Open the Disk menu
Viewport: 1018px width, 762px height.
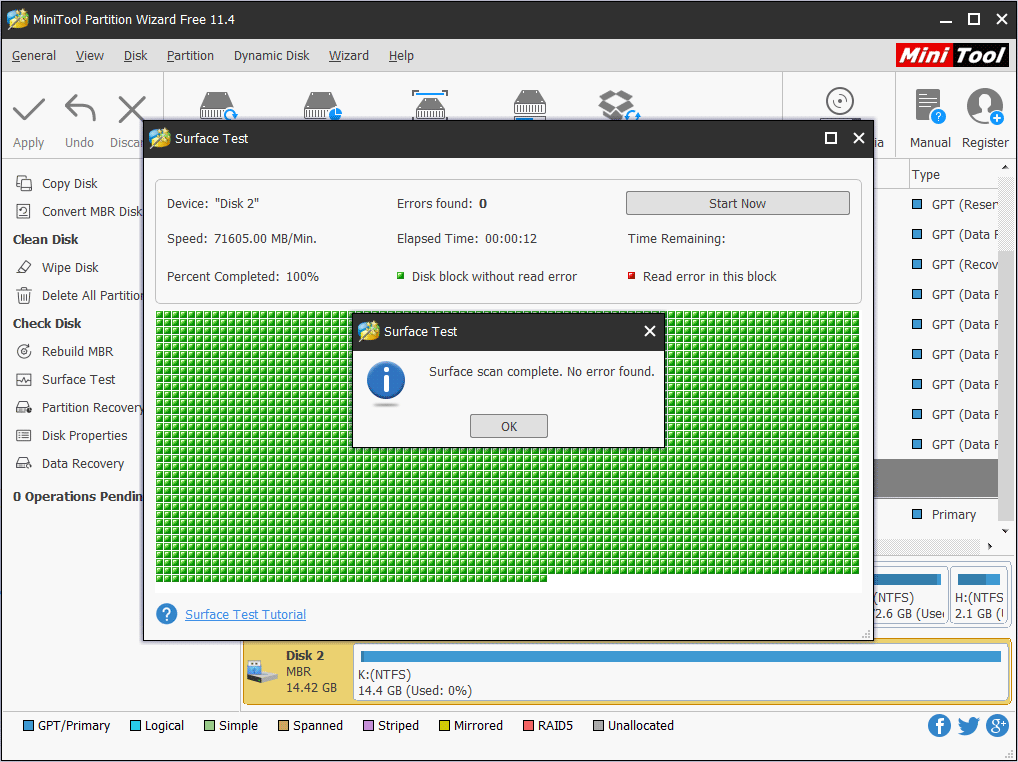pos(135,56)
